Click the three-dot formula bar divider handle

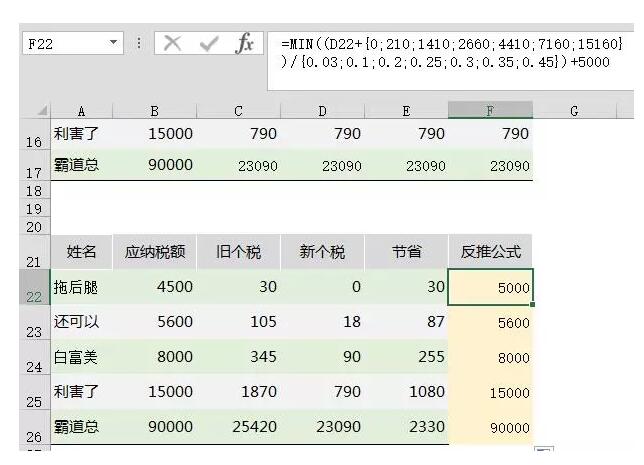pyautogui.click(x=139, y=43)
